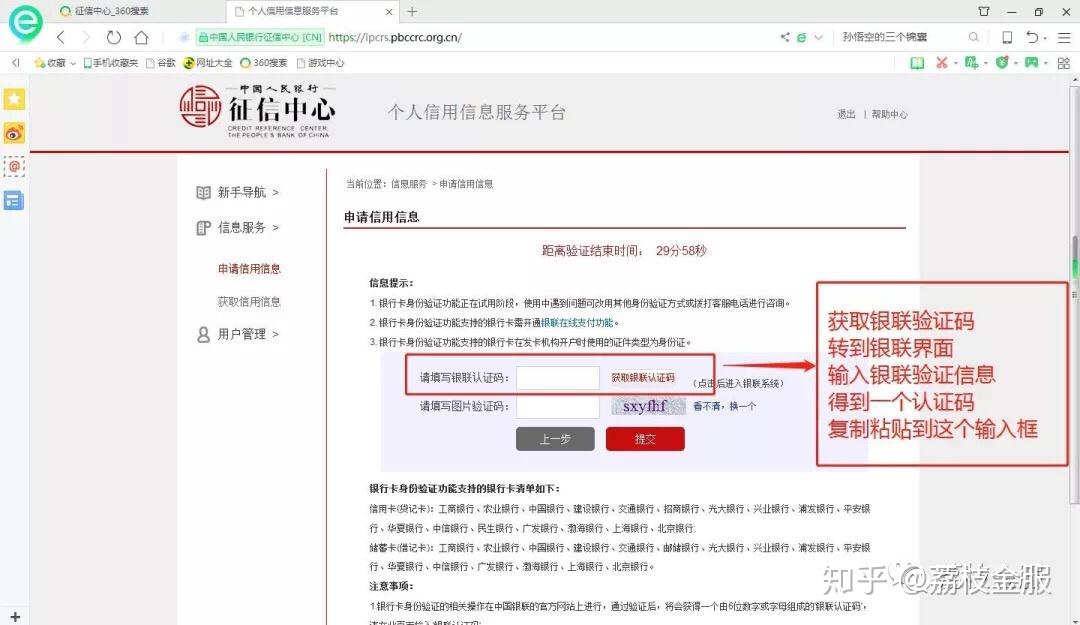Click the share icon in address bar
This screenshot has width=1080, height=625.
pos(785,37)
